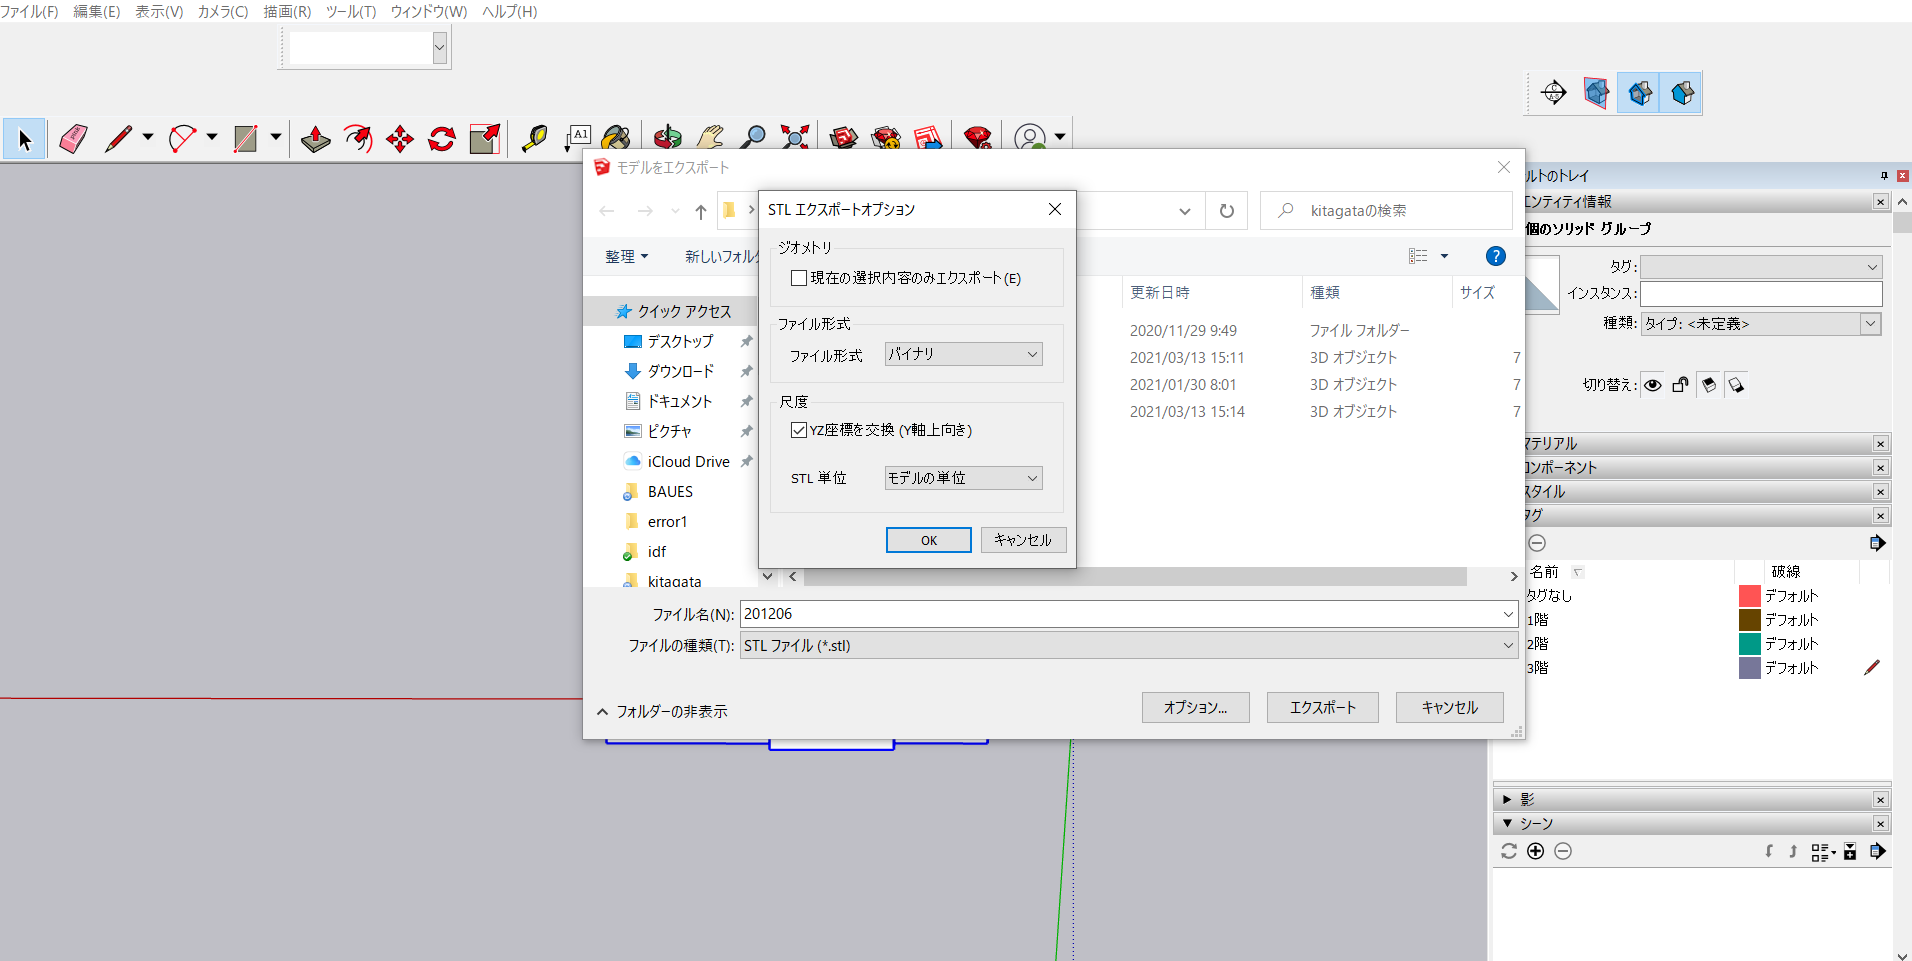
Task: Click the kitagataの検索 search box
Action: (1386, 211)
